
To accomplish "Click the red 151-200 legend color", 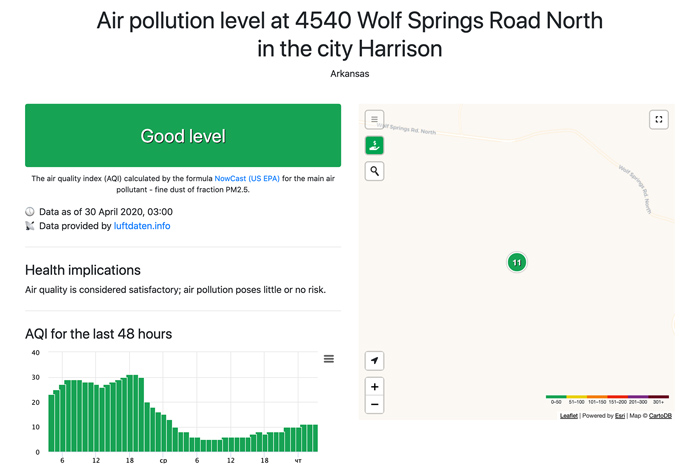I will [x=617, y=397].
